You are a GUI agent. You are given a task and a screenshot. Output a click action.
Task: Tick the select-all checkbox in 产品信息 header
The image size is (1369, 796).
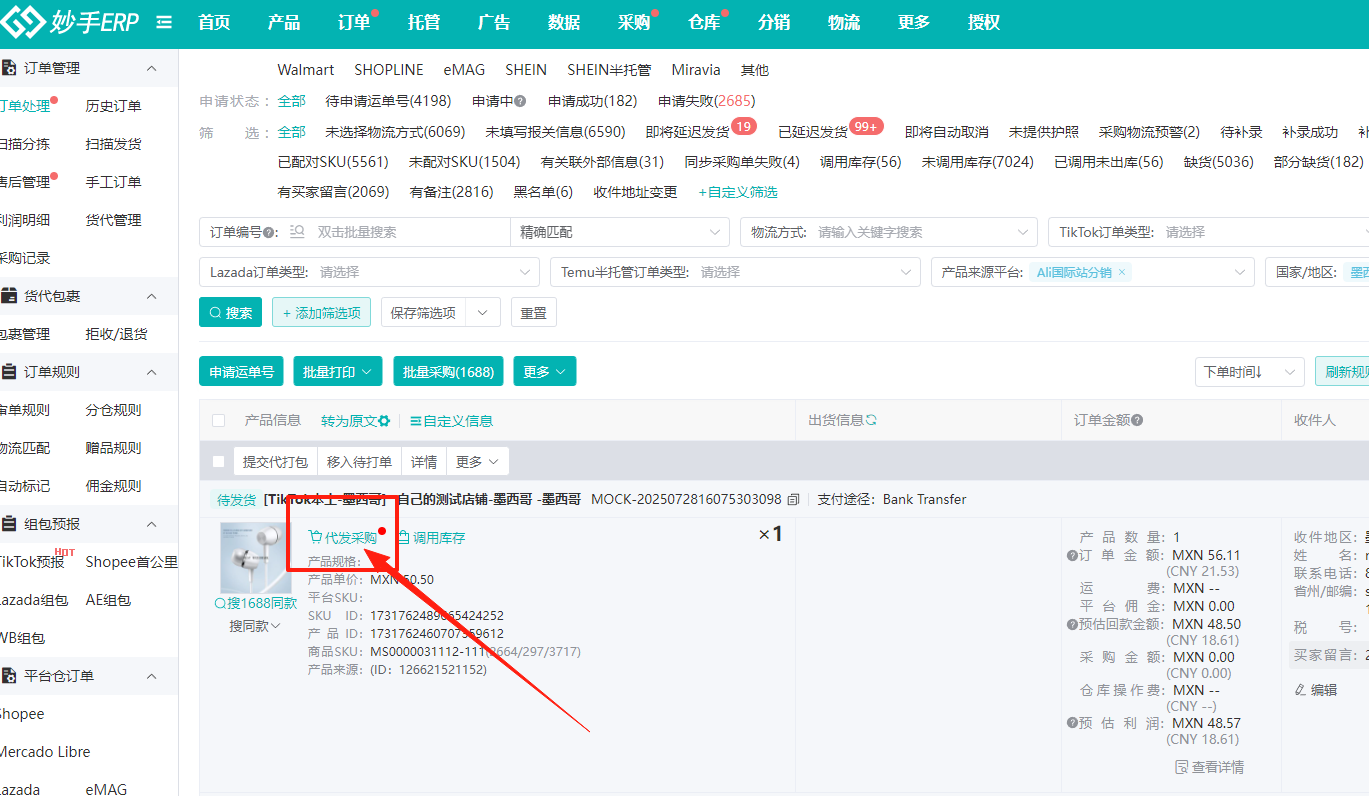(219, 421)
